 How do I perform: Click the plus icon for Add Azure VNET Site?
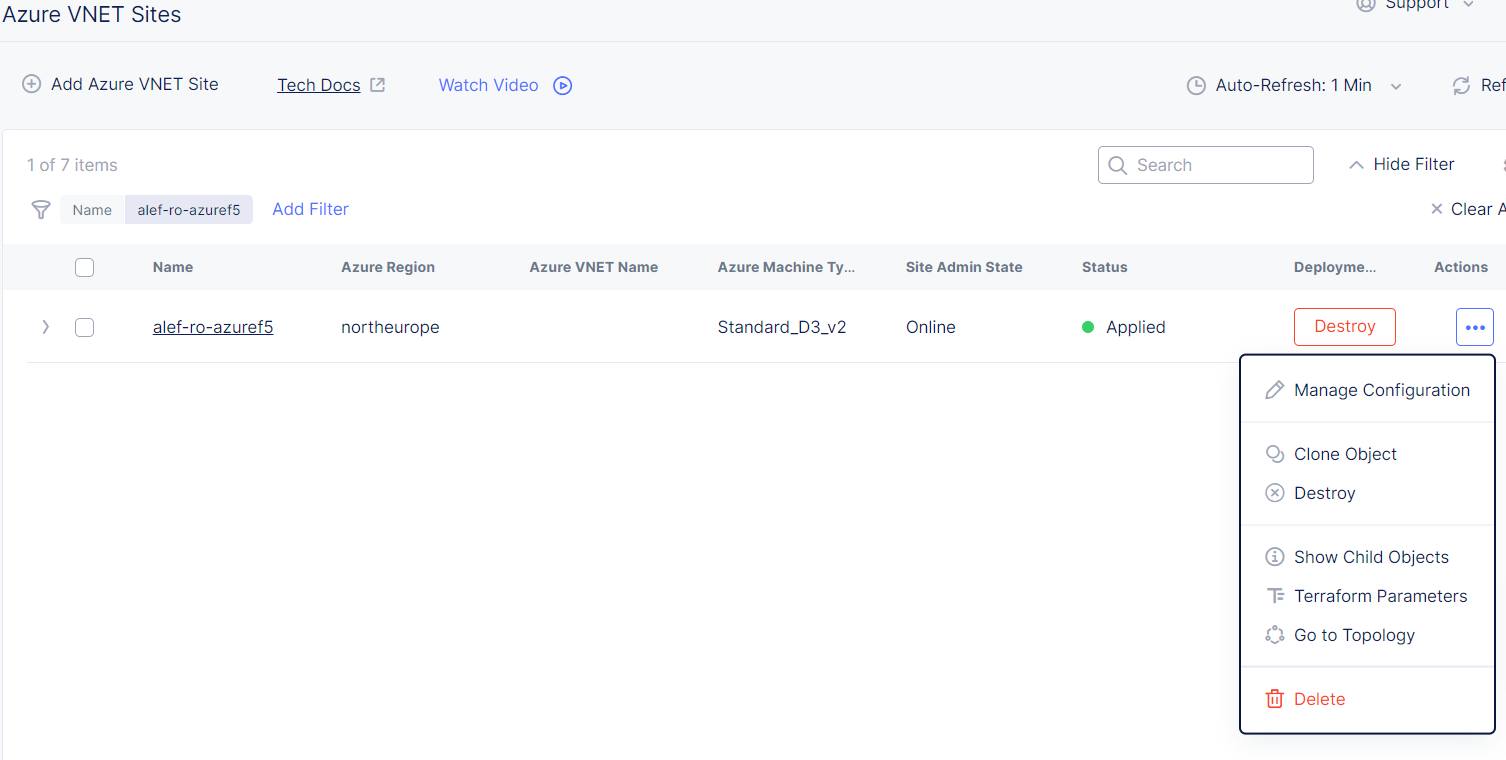point(32,84)
